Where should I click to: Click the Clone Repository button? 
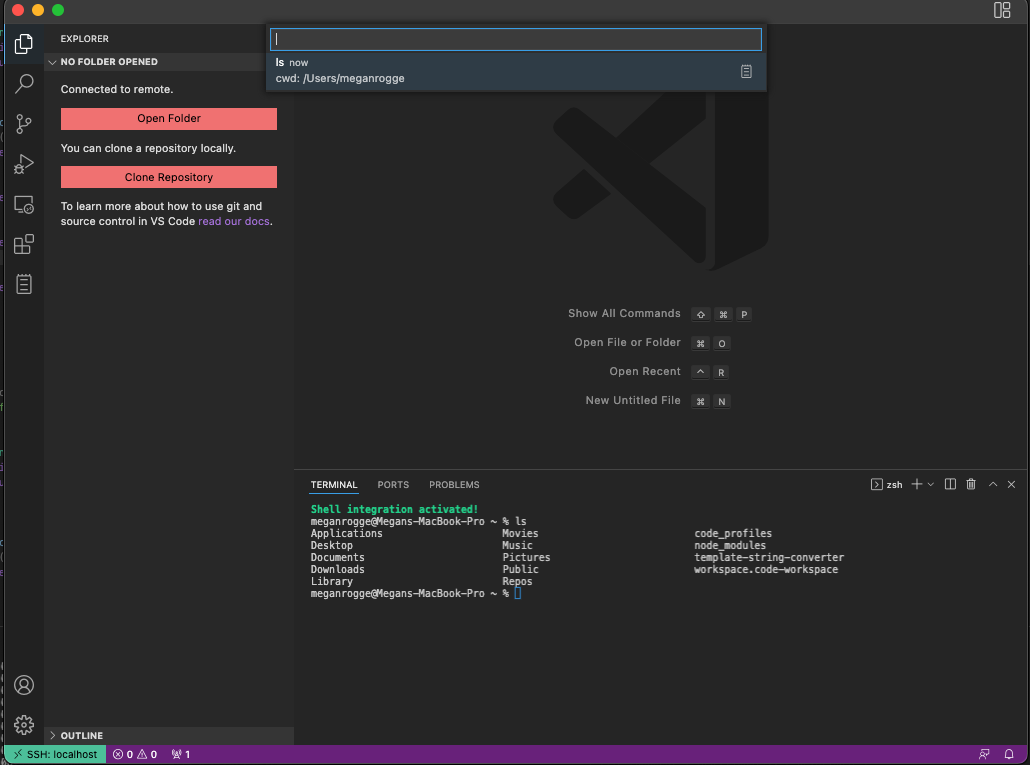[x=169, y=177]
